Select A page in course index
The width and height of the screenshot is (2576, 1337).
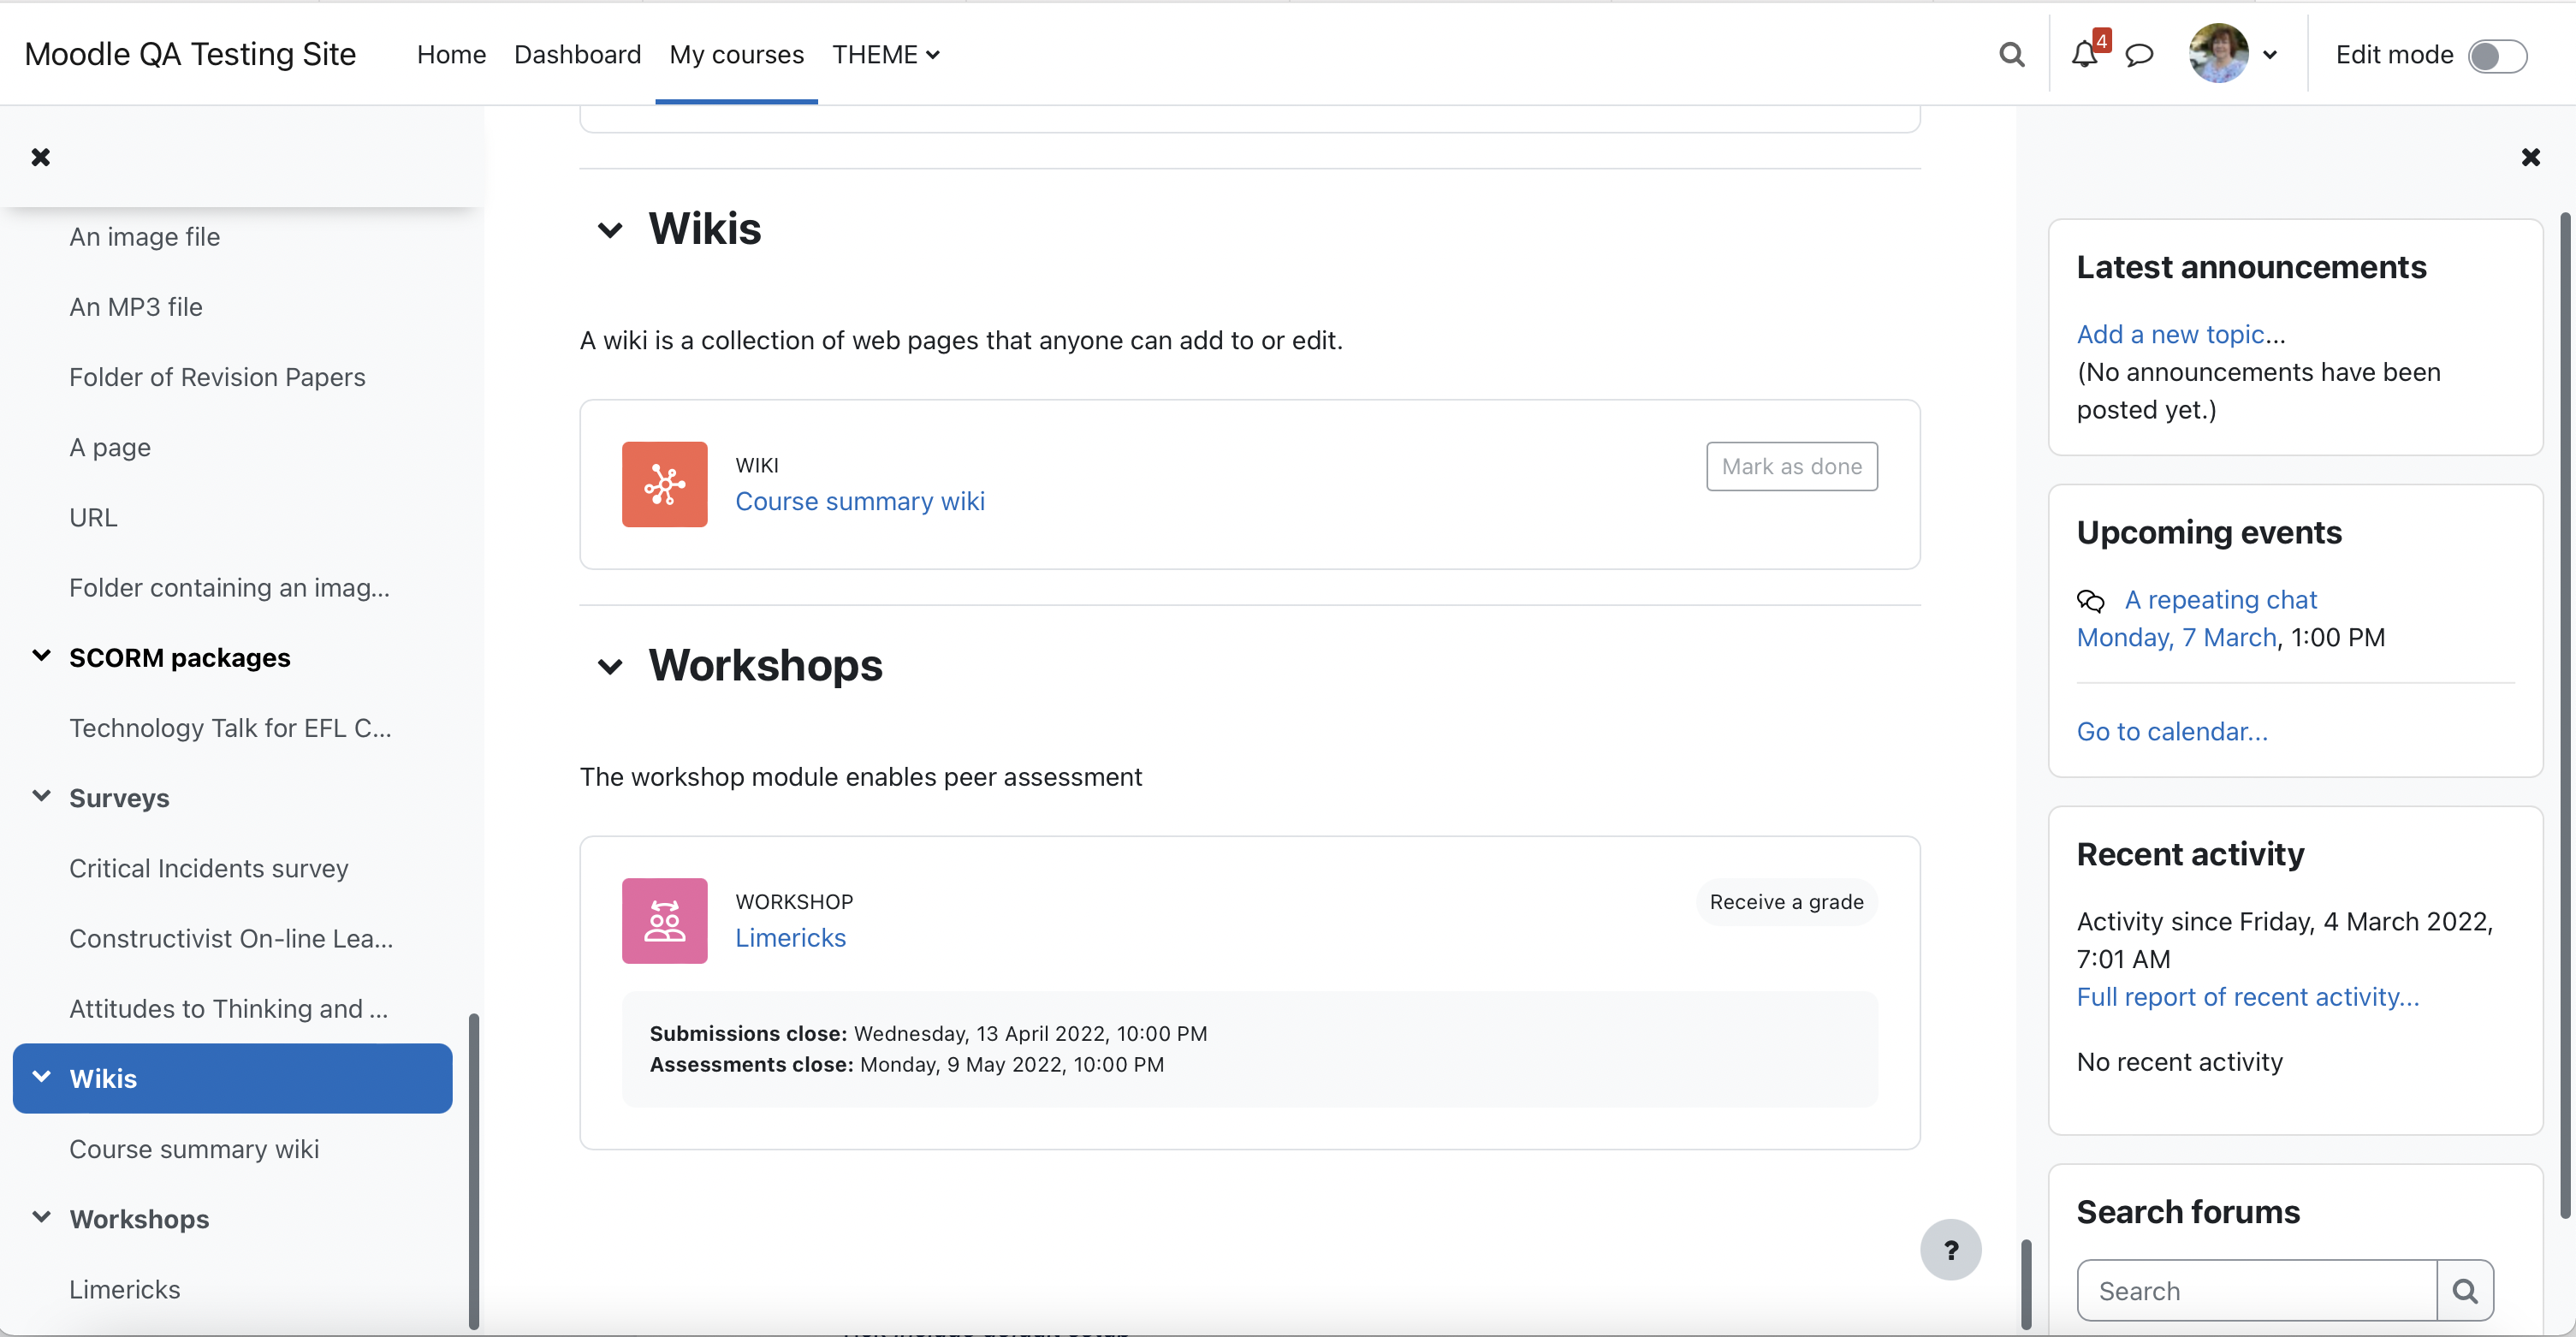(x=110, y=447)
